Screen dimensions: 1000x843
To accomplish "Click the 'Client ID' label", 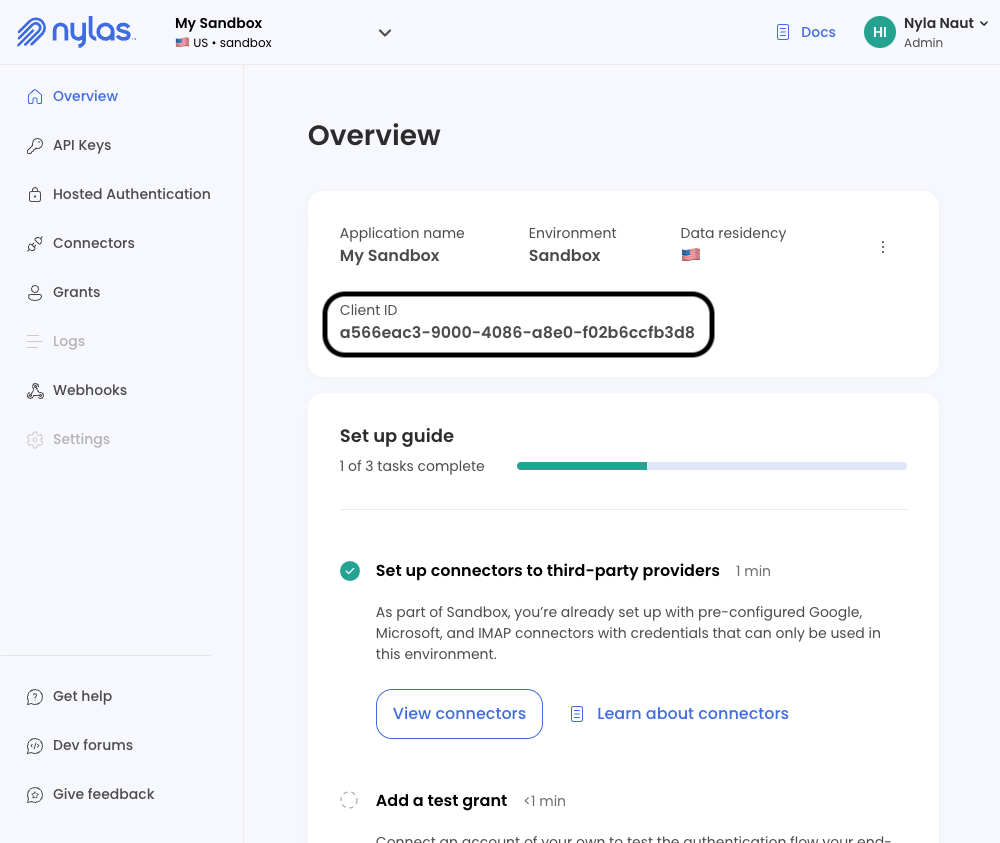I will pyautogui.click(x=369, y=310).
